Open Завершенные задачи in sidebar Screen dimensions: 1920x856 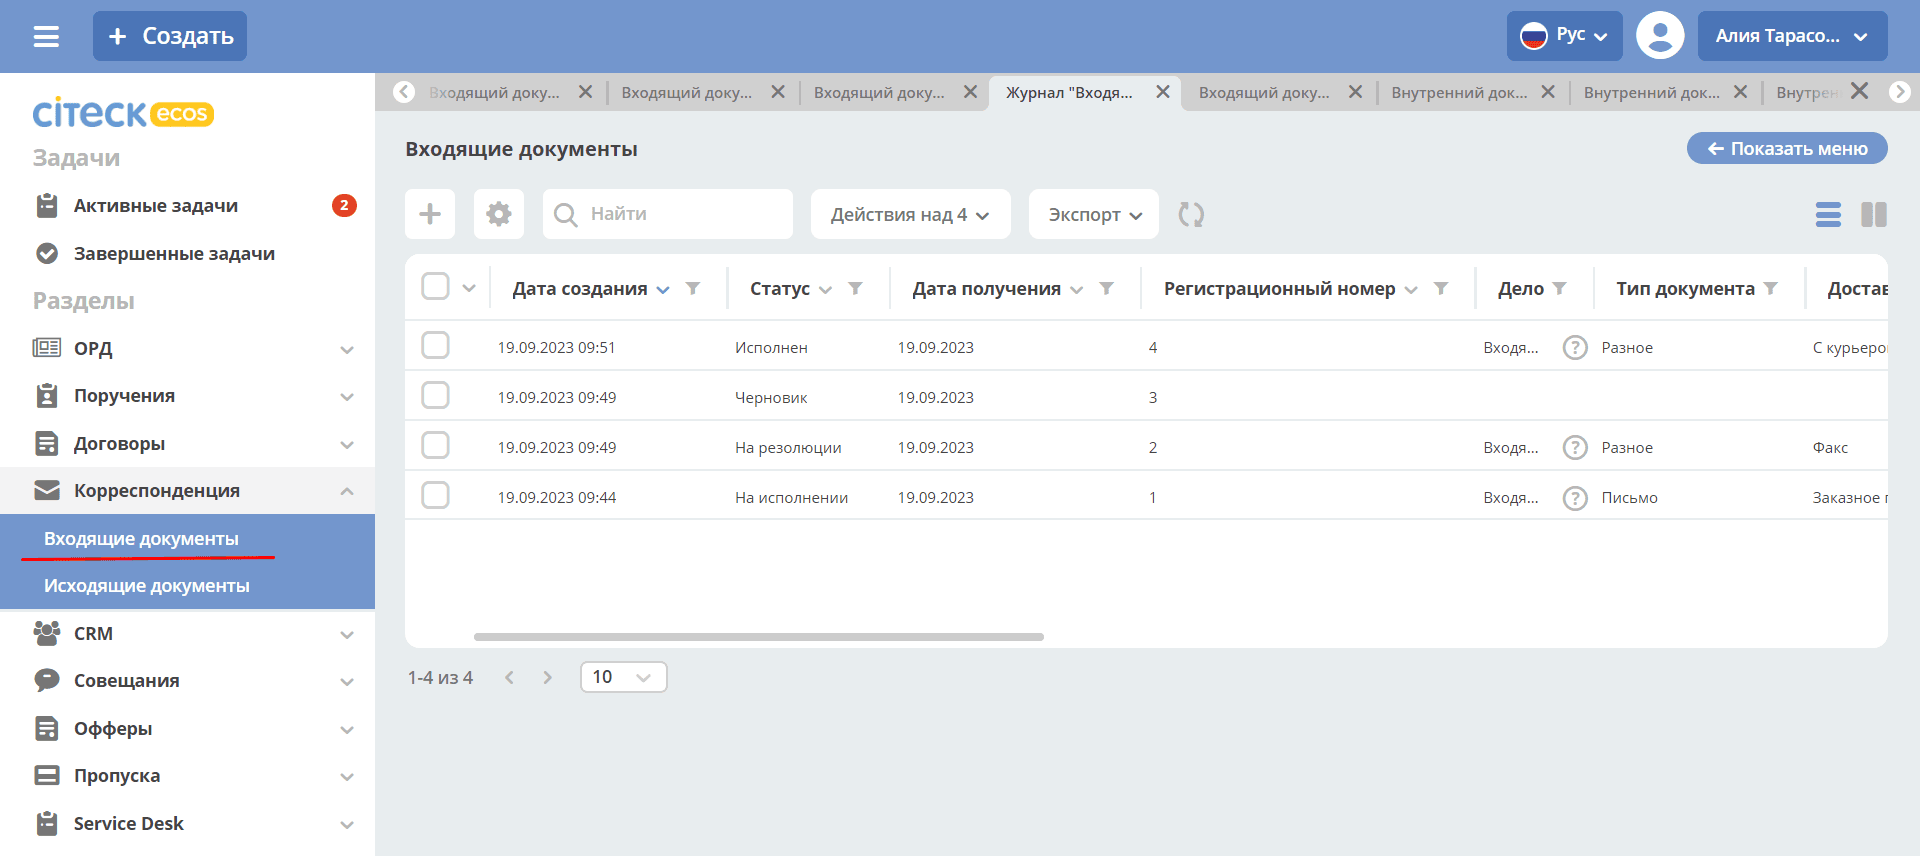coord(174,253)
